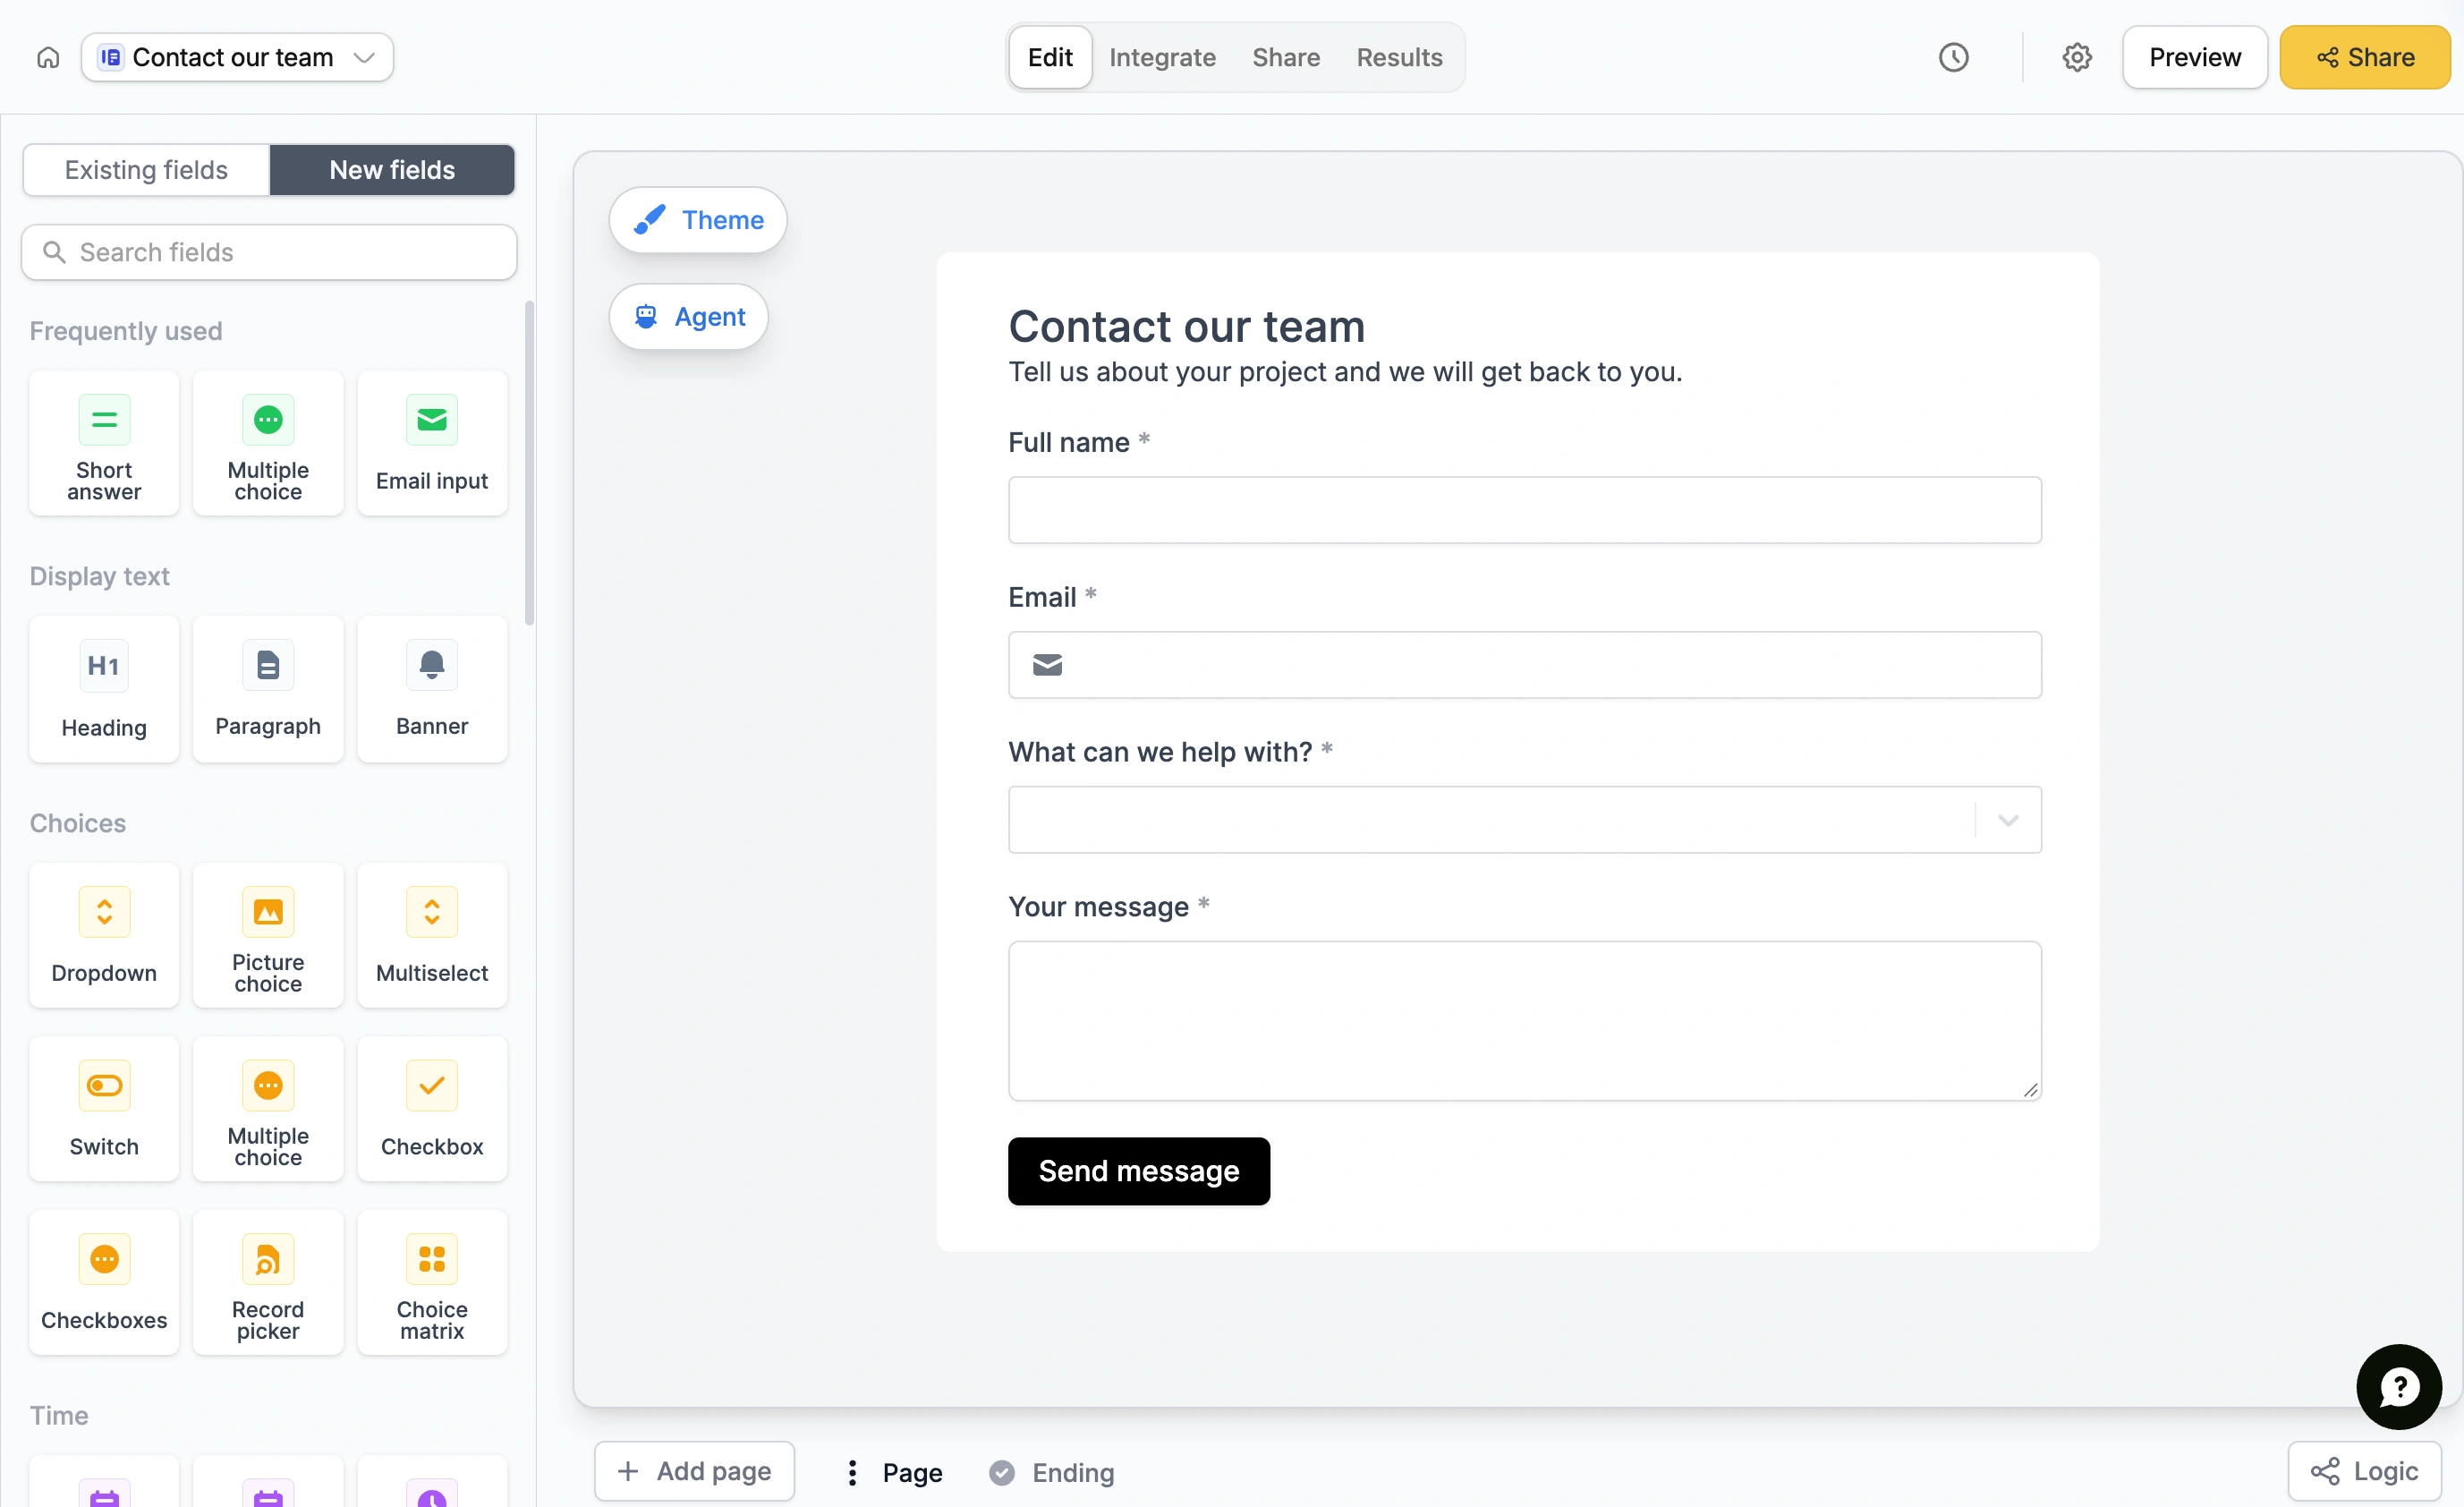Add a Switch field
This screenshot has height=1507, width=2464.
tap(104, 1109)
